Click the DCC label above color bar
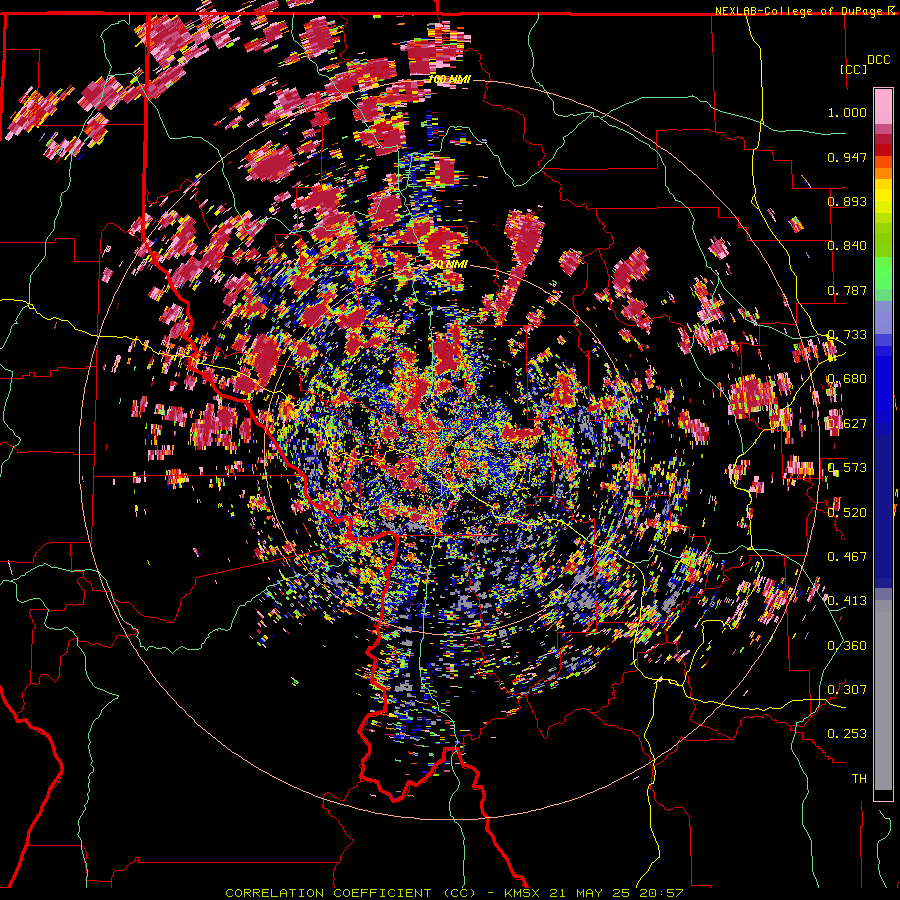 [878, 60]
